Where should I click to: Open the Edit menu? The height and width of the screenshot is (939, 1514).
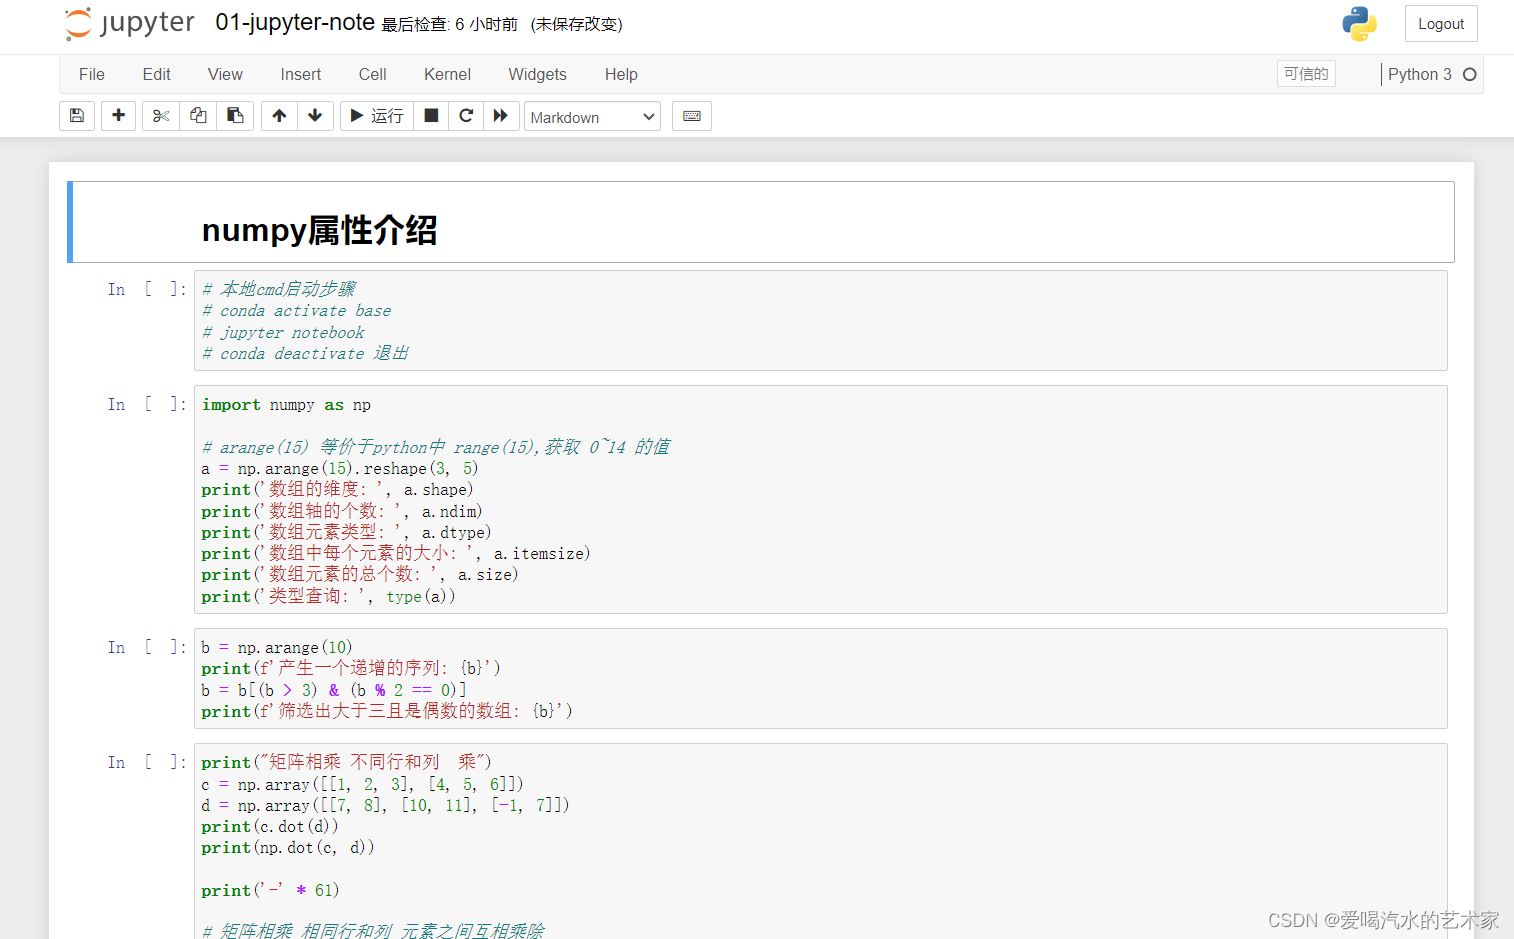[x=157, y=74]
